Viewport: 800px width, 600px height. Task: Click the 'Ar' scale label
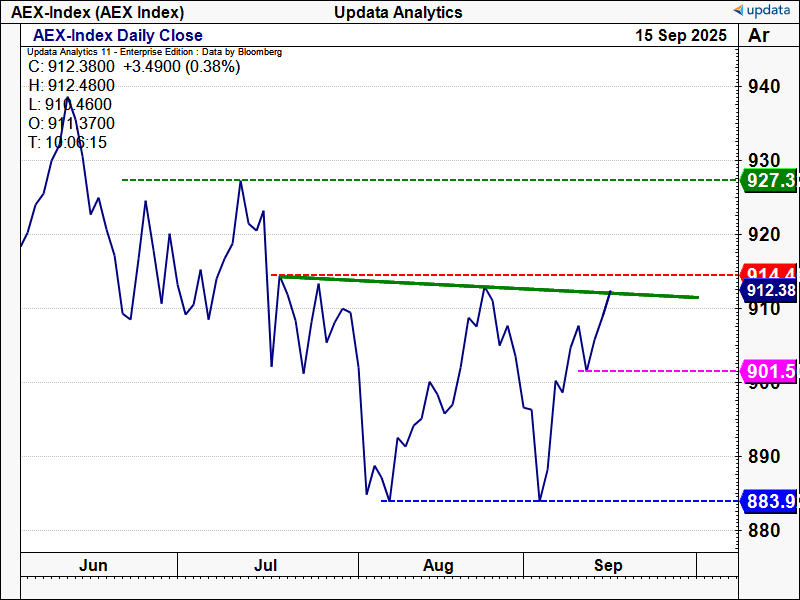click(759, 35)
